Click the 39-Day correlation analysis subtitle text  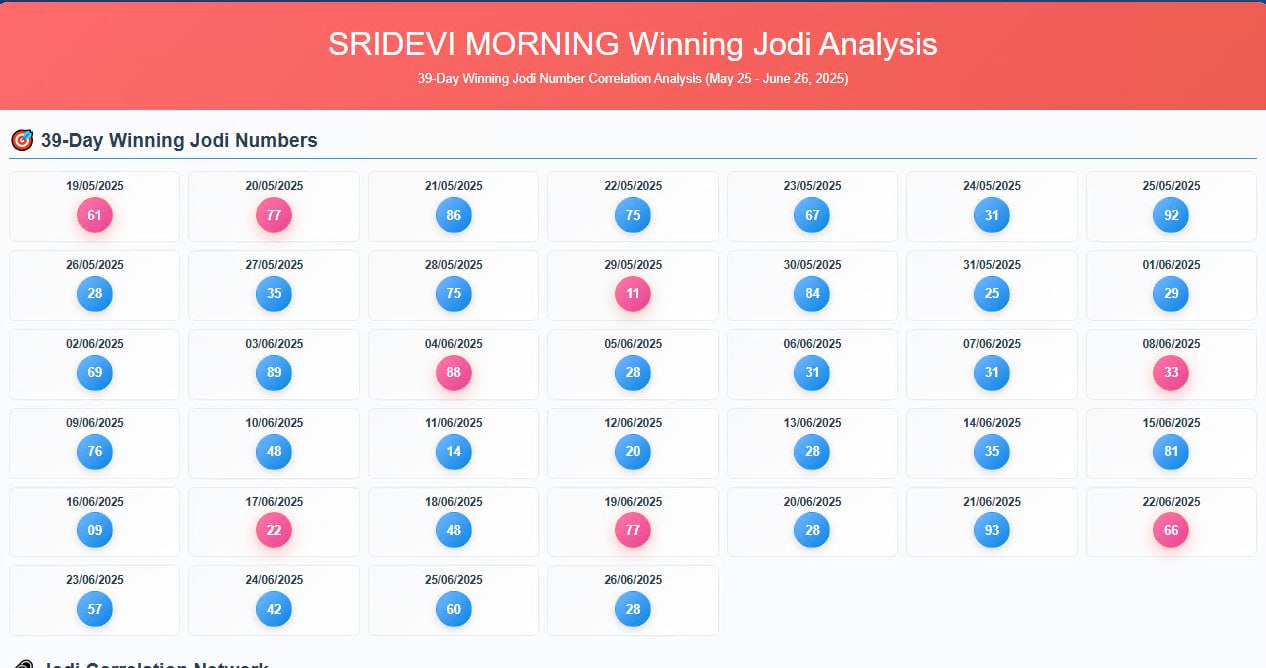pos(632,78)
